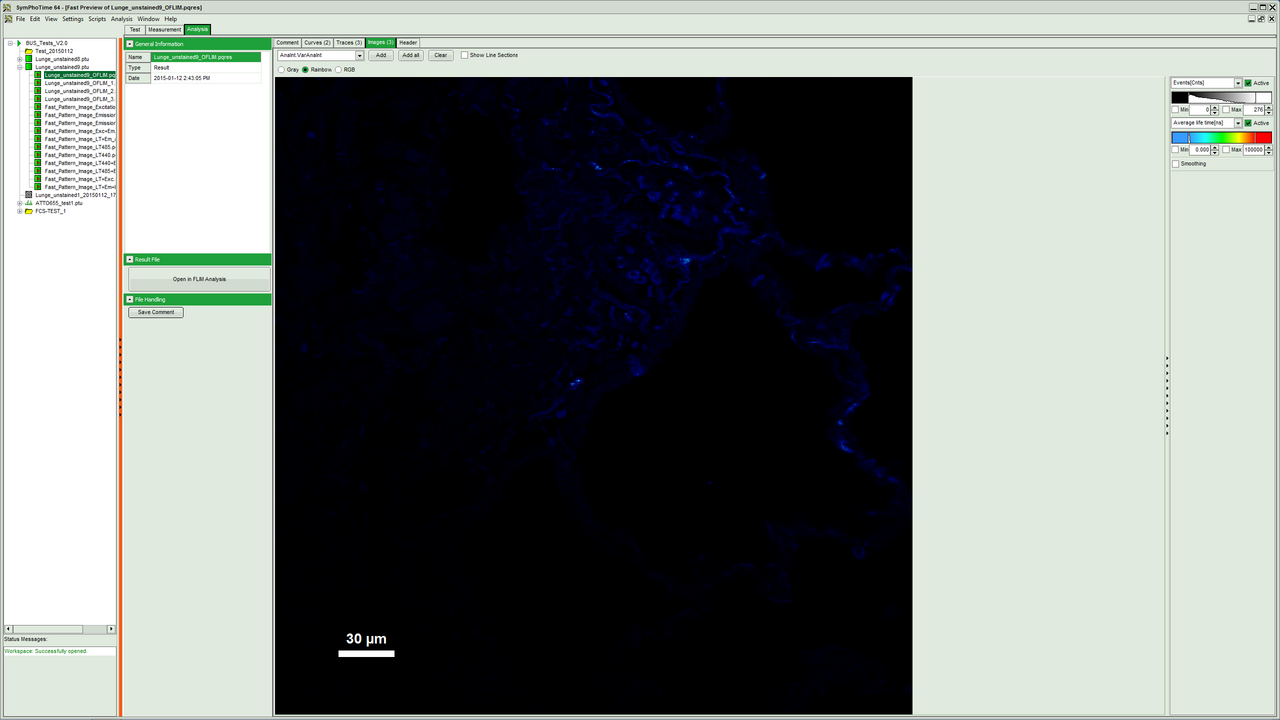Click the ATTO655_test1.ptu trace icon
The image size is (1280, 720).
(x=29, y=203)
